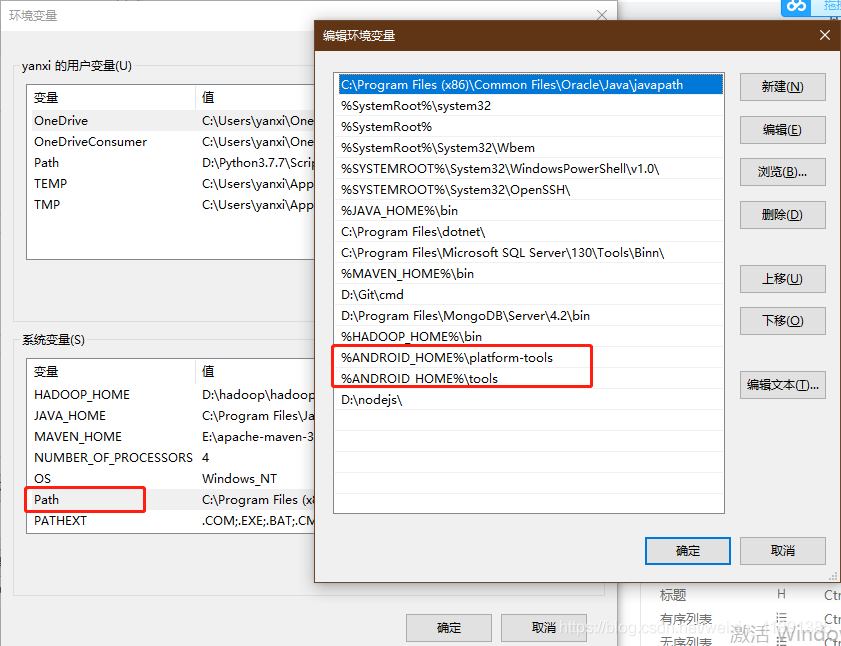841x646 pixels.
Task: Close the 编辑环境变量 dialog
Action: point(824,36)
